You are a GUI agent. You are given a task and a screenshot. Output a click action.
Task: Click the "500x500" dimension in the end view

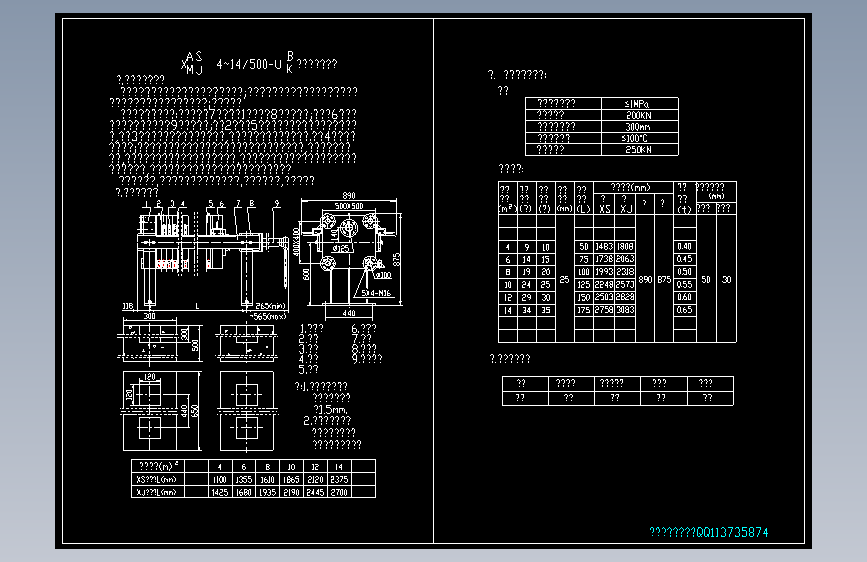coord(349,206)
